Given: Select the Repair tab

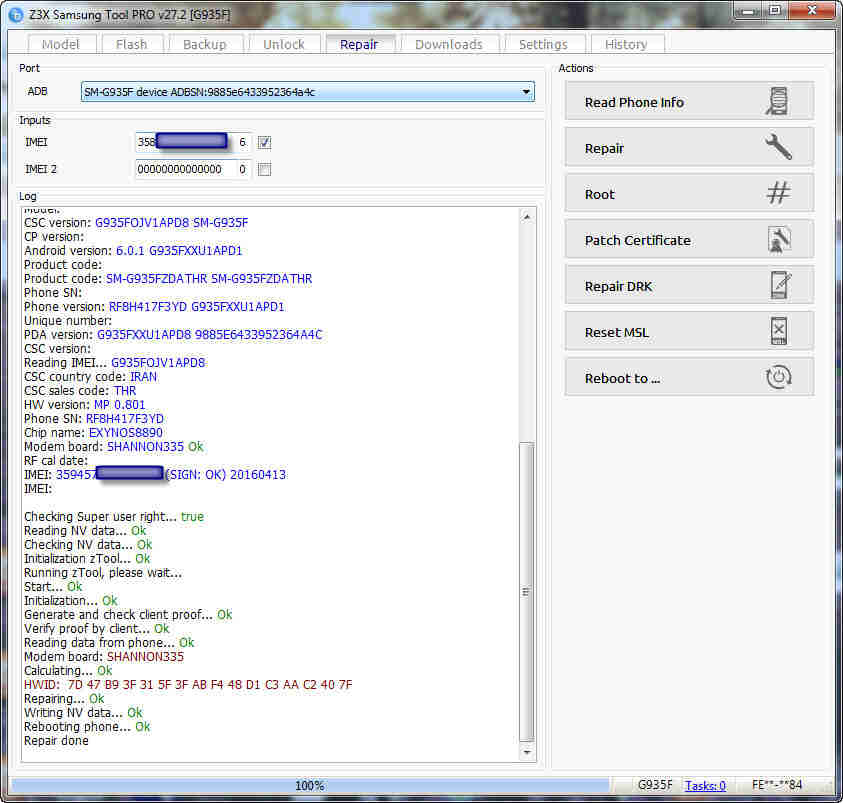Looking at the screenshot, I should coord(359,44).
